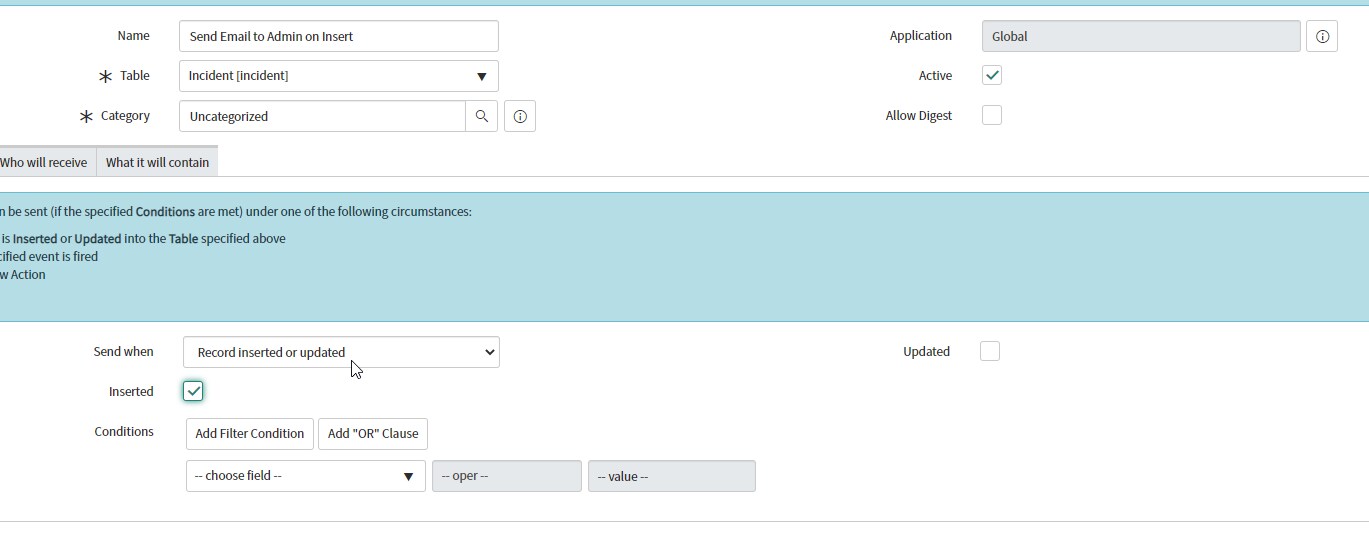Click the Application label

pyautogui.click(x=921, y=36)
